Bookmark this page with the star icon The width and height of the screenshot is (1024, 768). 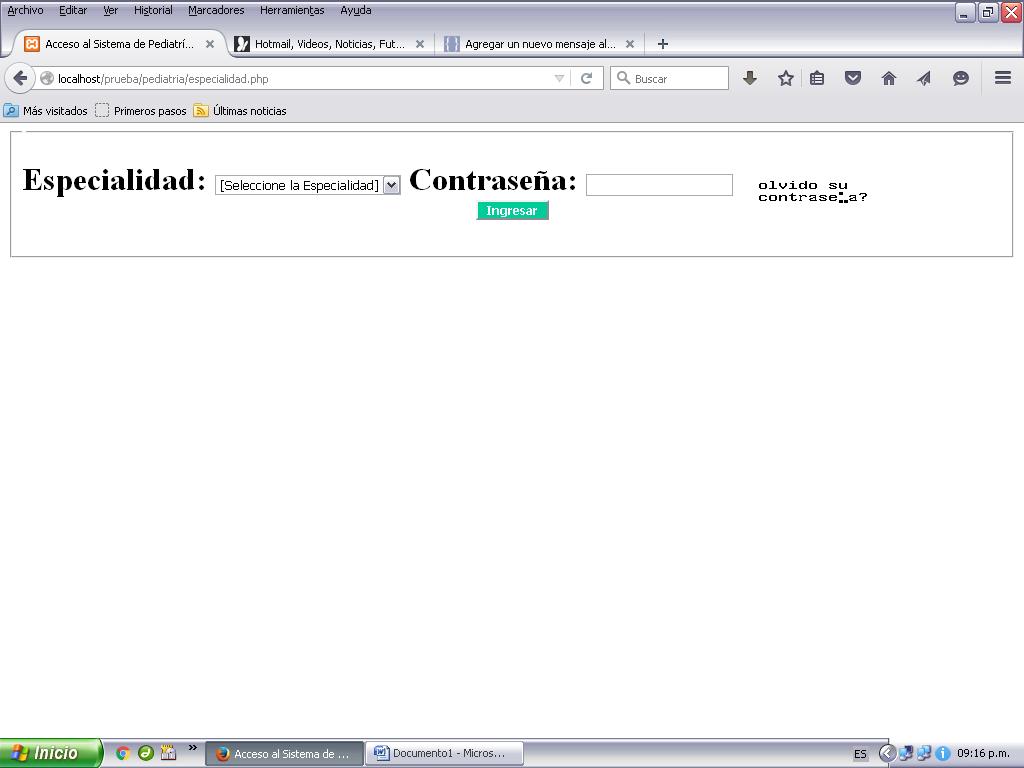tap(786, 78)
